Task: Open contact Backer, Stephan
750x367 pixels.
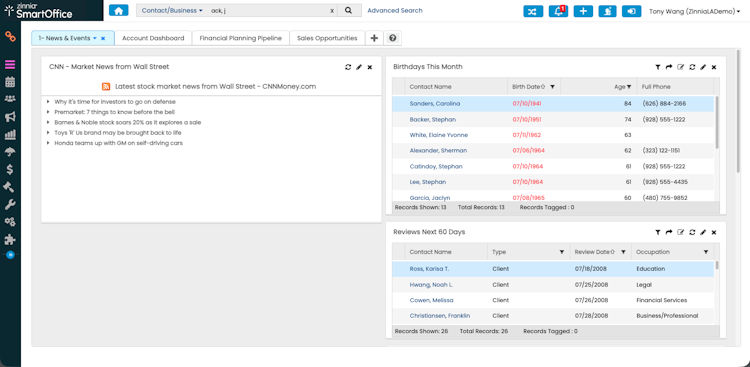Action: (x=432, y=120)
